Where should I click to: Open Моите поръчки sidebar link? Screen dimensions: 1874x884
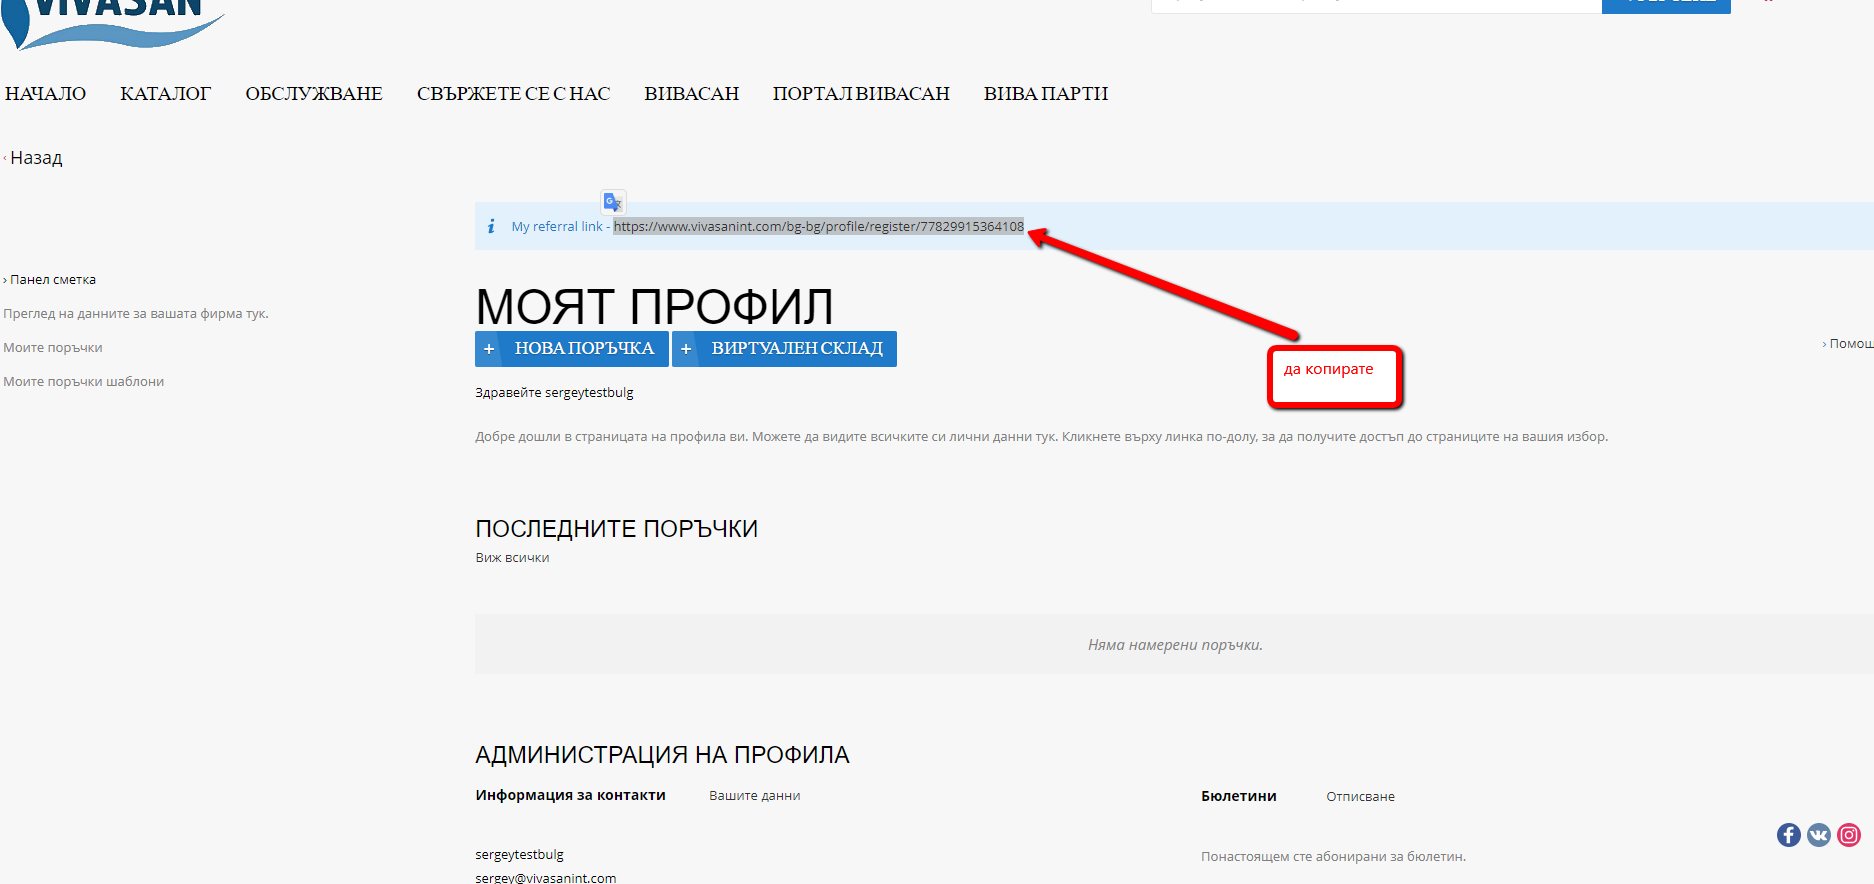tap(53, 348)
